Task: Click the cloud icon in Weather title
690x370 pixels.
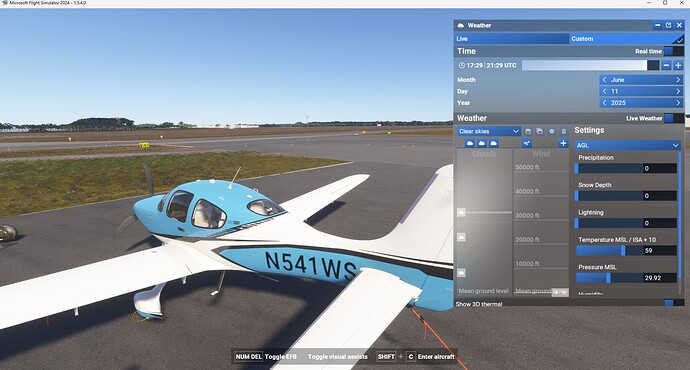Action: 461,26
